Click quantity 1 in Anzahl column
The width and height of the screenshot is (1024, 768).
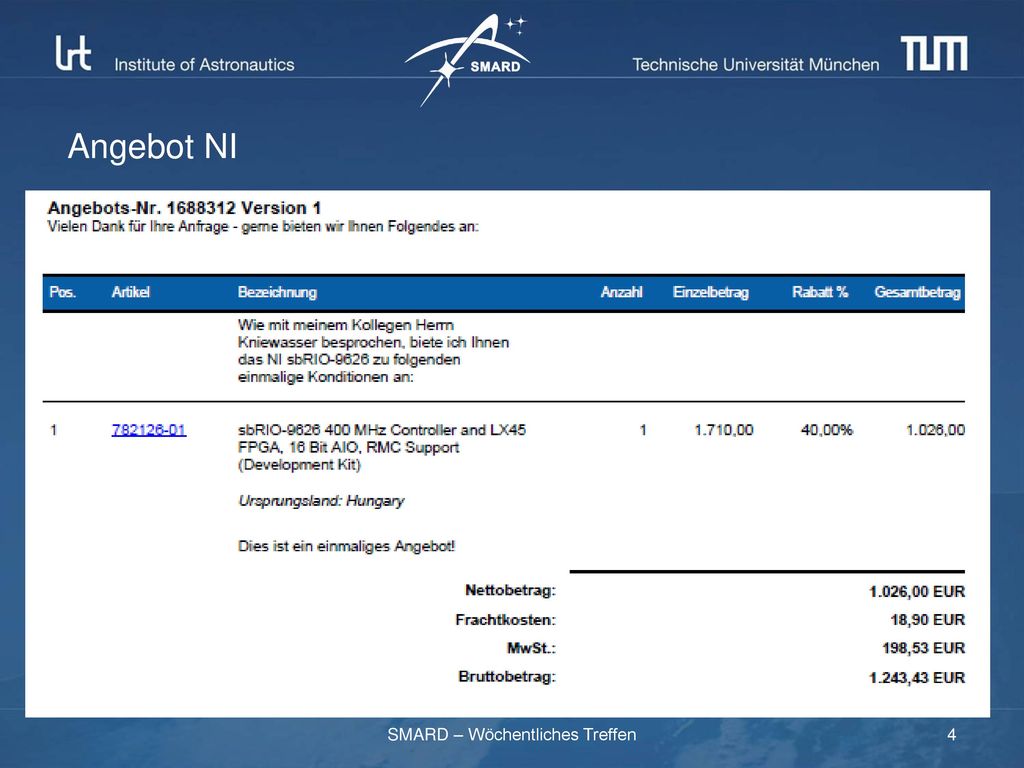coord(643,430)
